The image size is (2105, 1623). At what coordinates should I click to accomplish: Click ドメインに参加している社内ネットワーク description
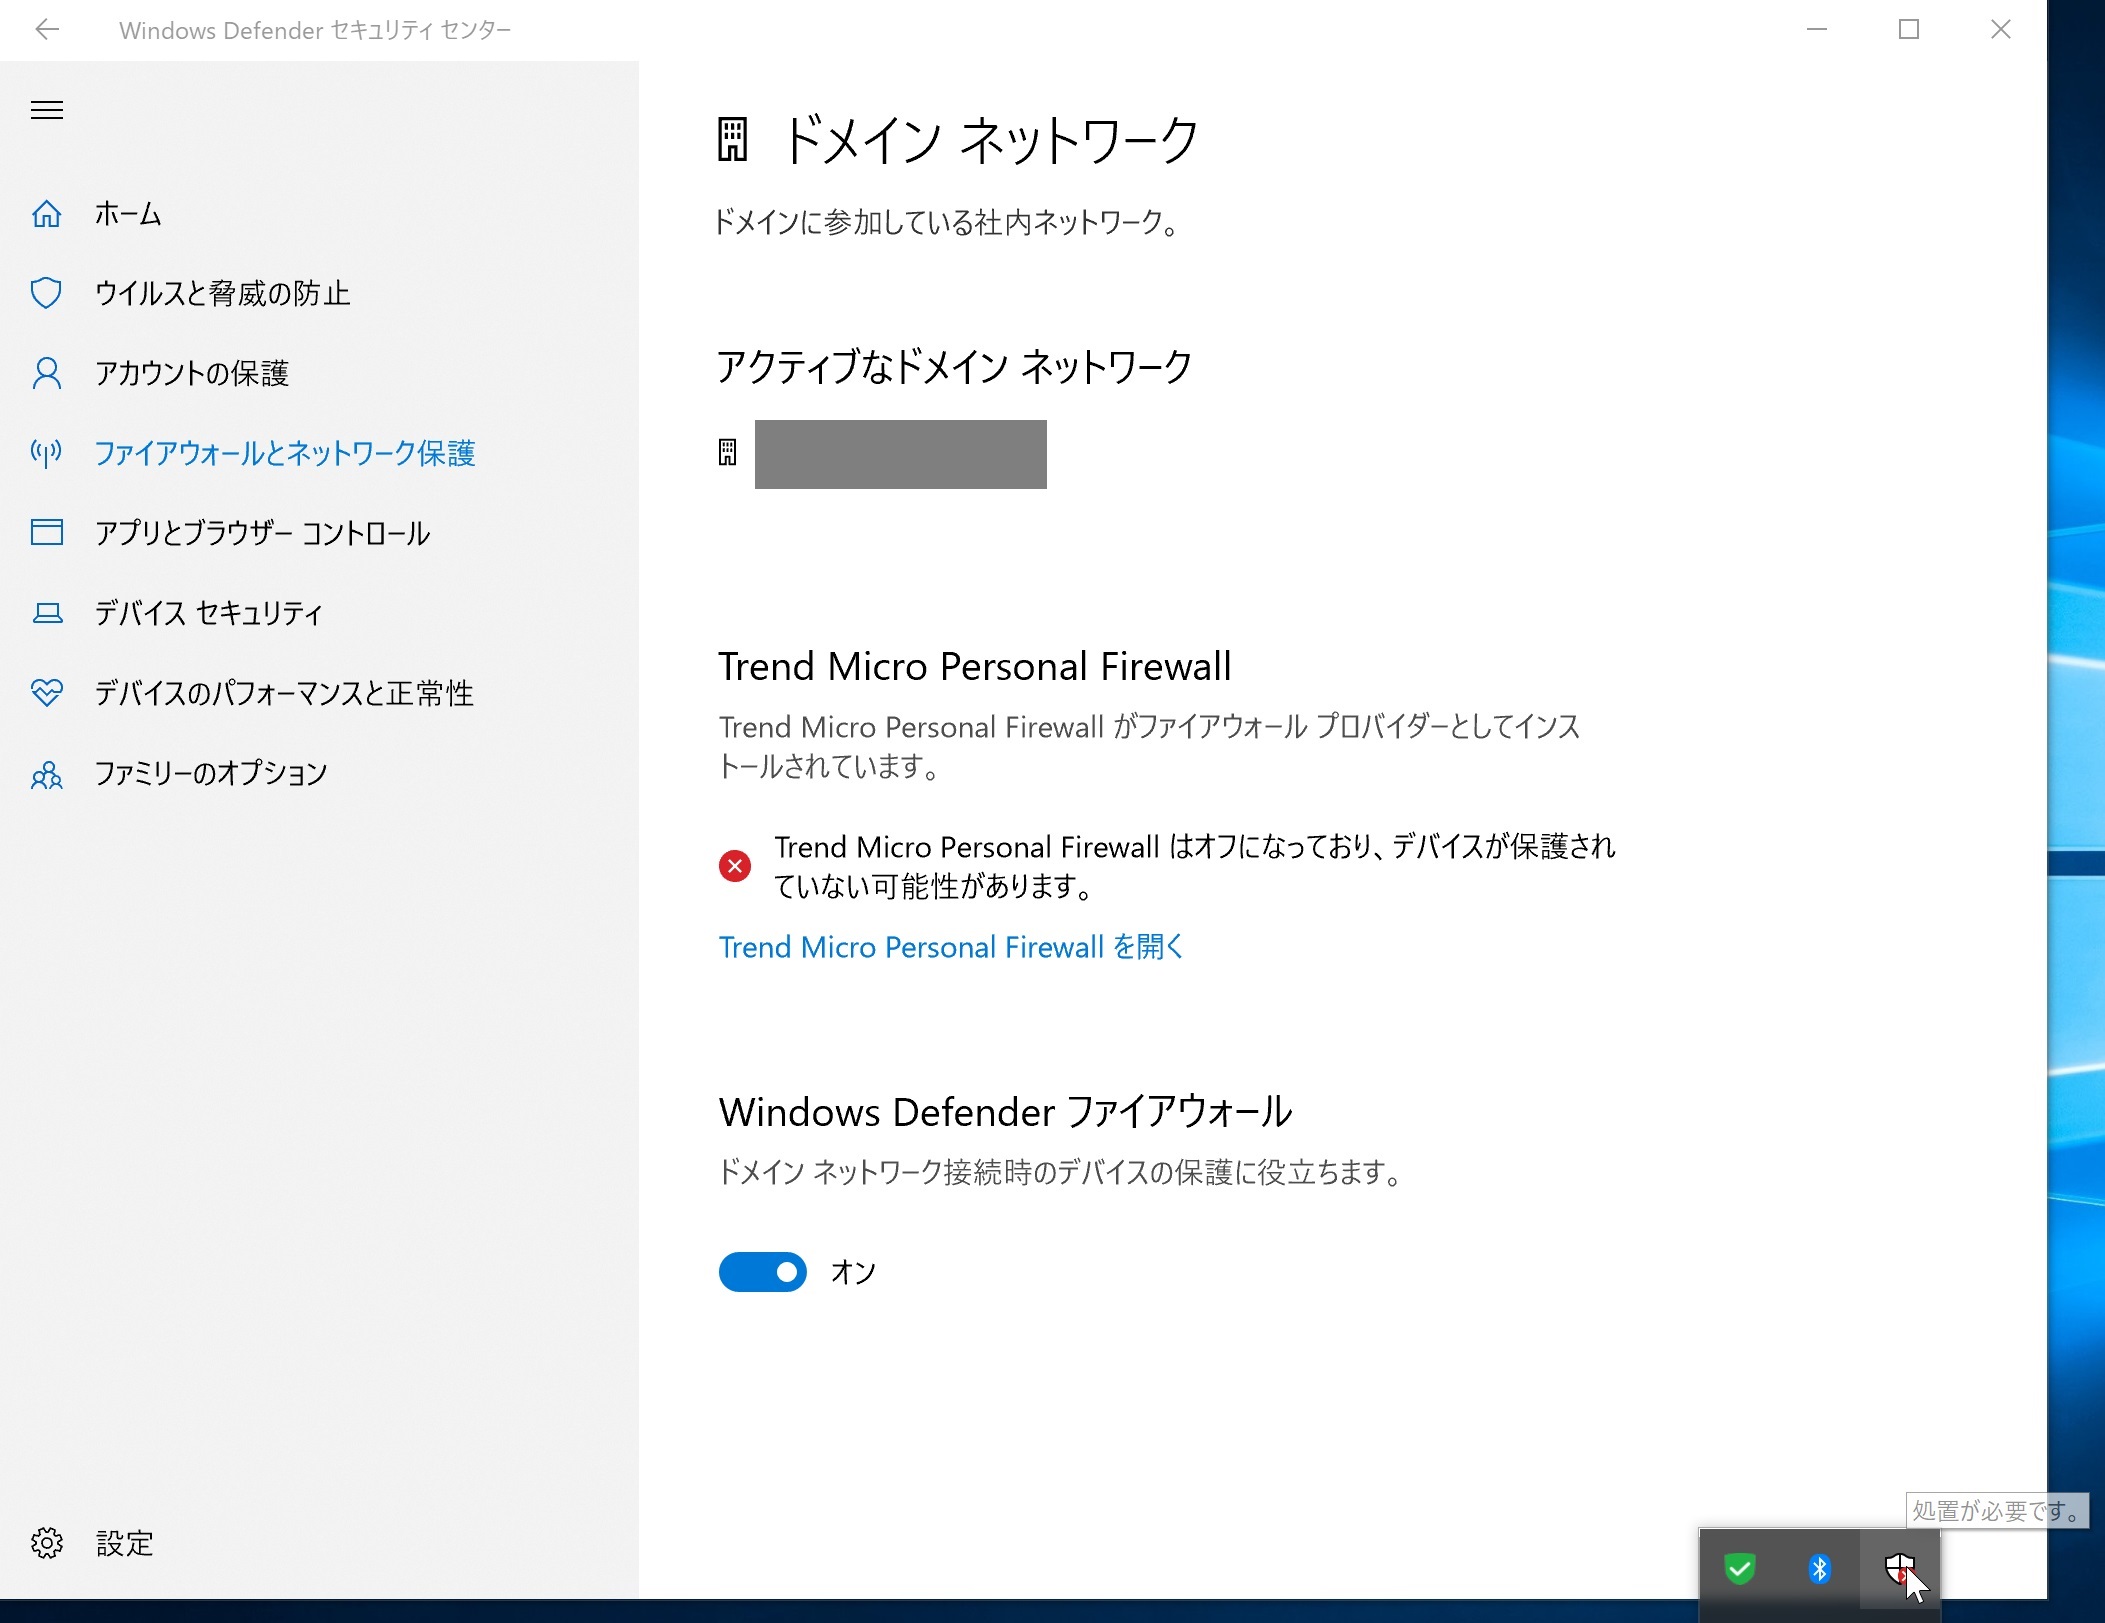pos(947,222)
